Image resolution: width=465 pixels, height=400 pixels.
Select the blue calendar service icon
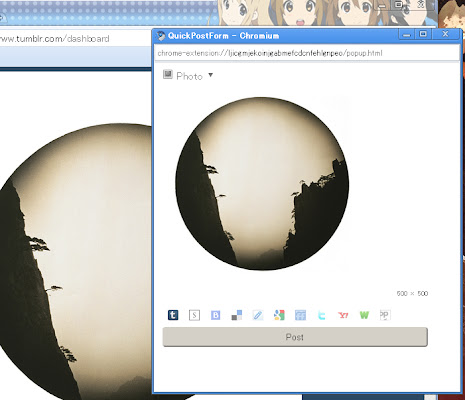[x=300, y=315]
